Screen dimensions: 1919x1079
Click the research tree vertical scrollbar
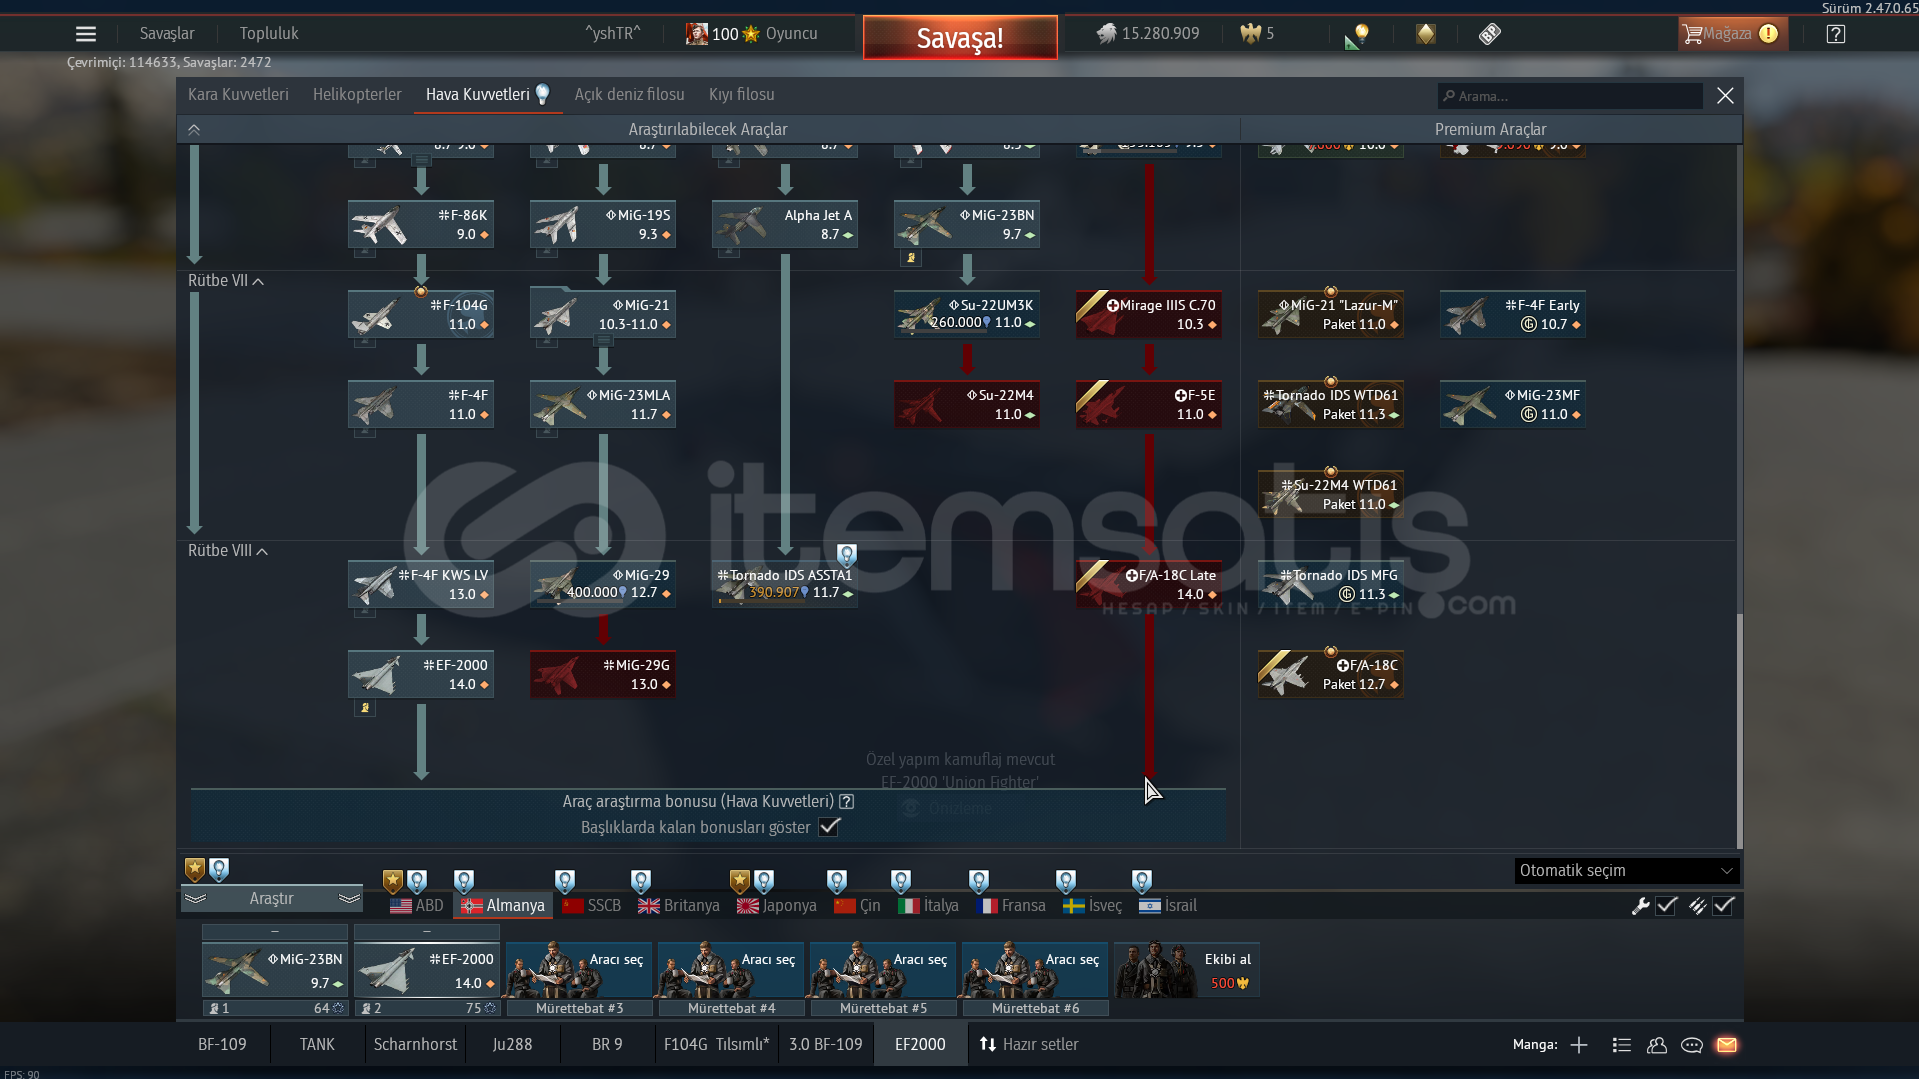pos(1739,730)
